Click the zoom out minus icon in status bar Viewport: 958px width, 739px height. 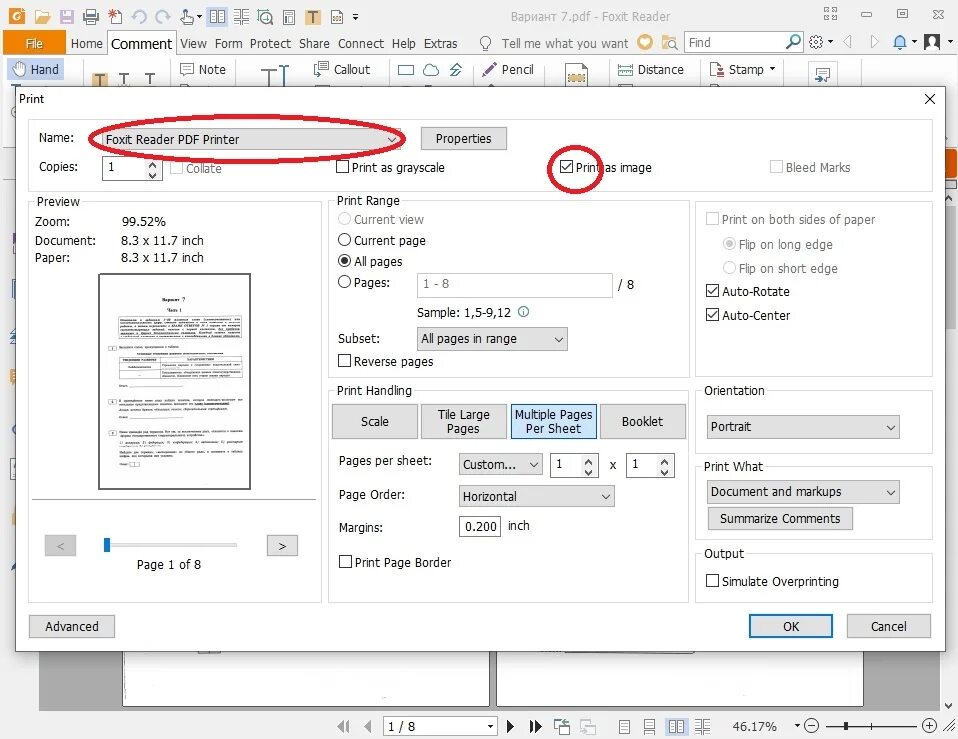811,726
